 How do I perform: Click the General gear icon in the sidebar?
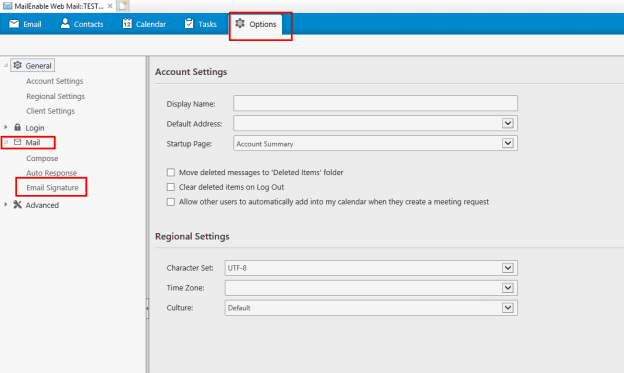pyautogui.click(x=18, y=65)
